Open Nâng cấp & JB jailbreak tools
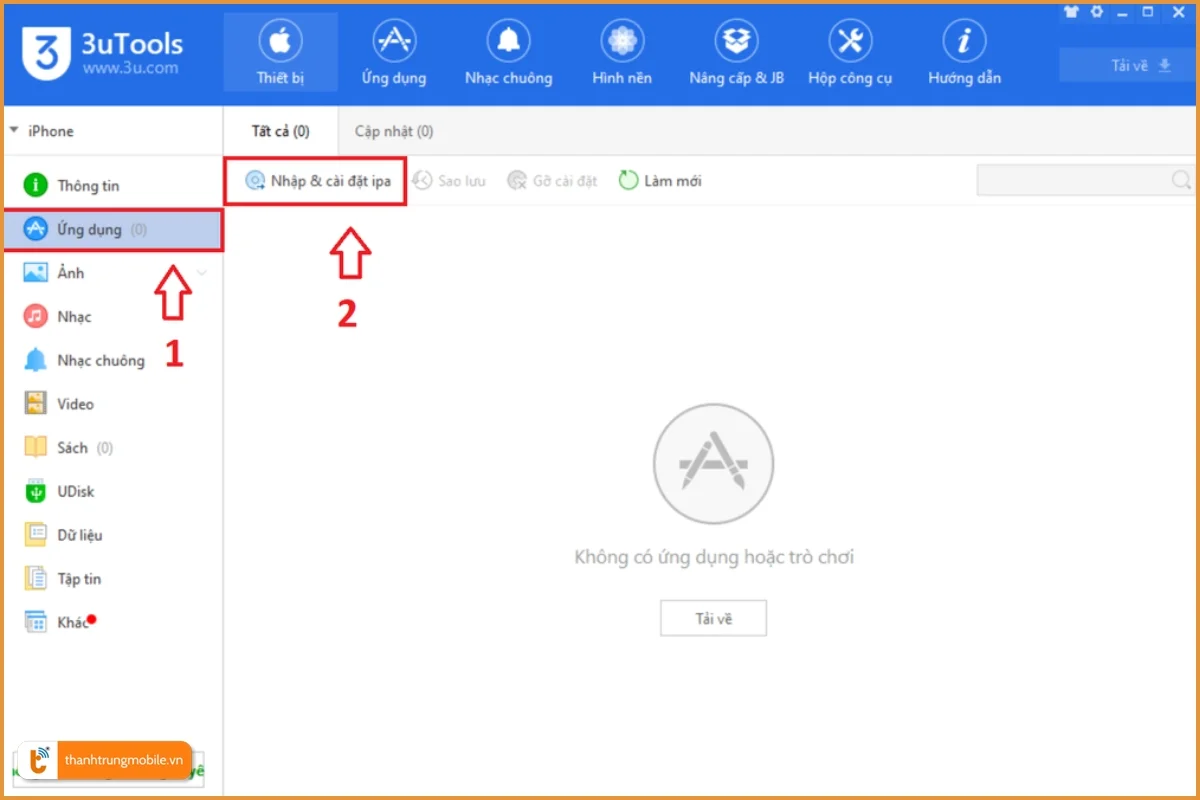Viewport: 1200px width, 800px height. (736, 50)
